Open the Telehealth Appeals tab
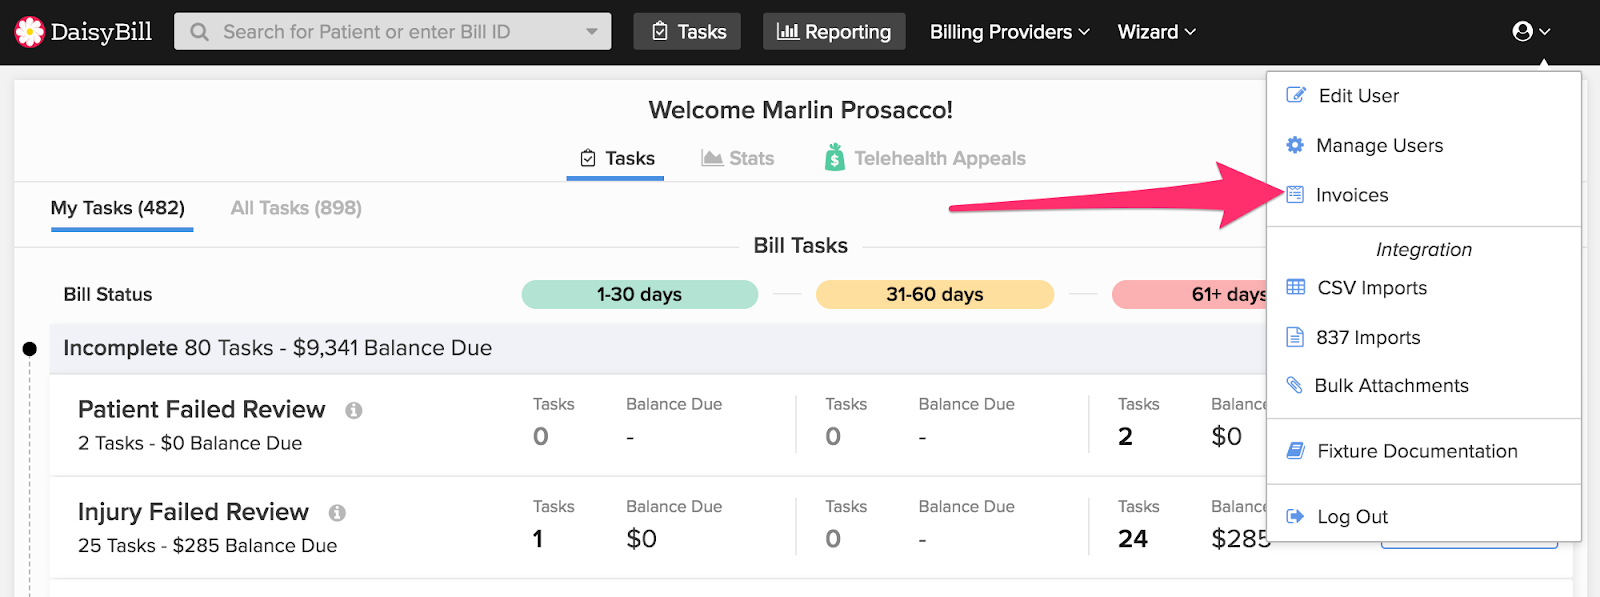 (x=925, y=158)
